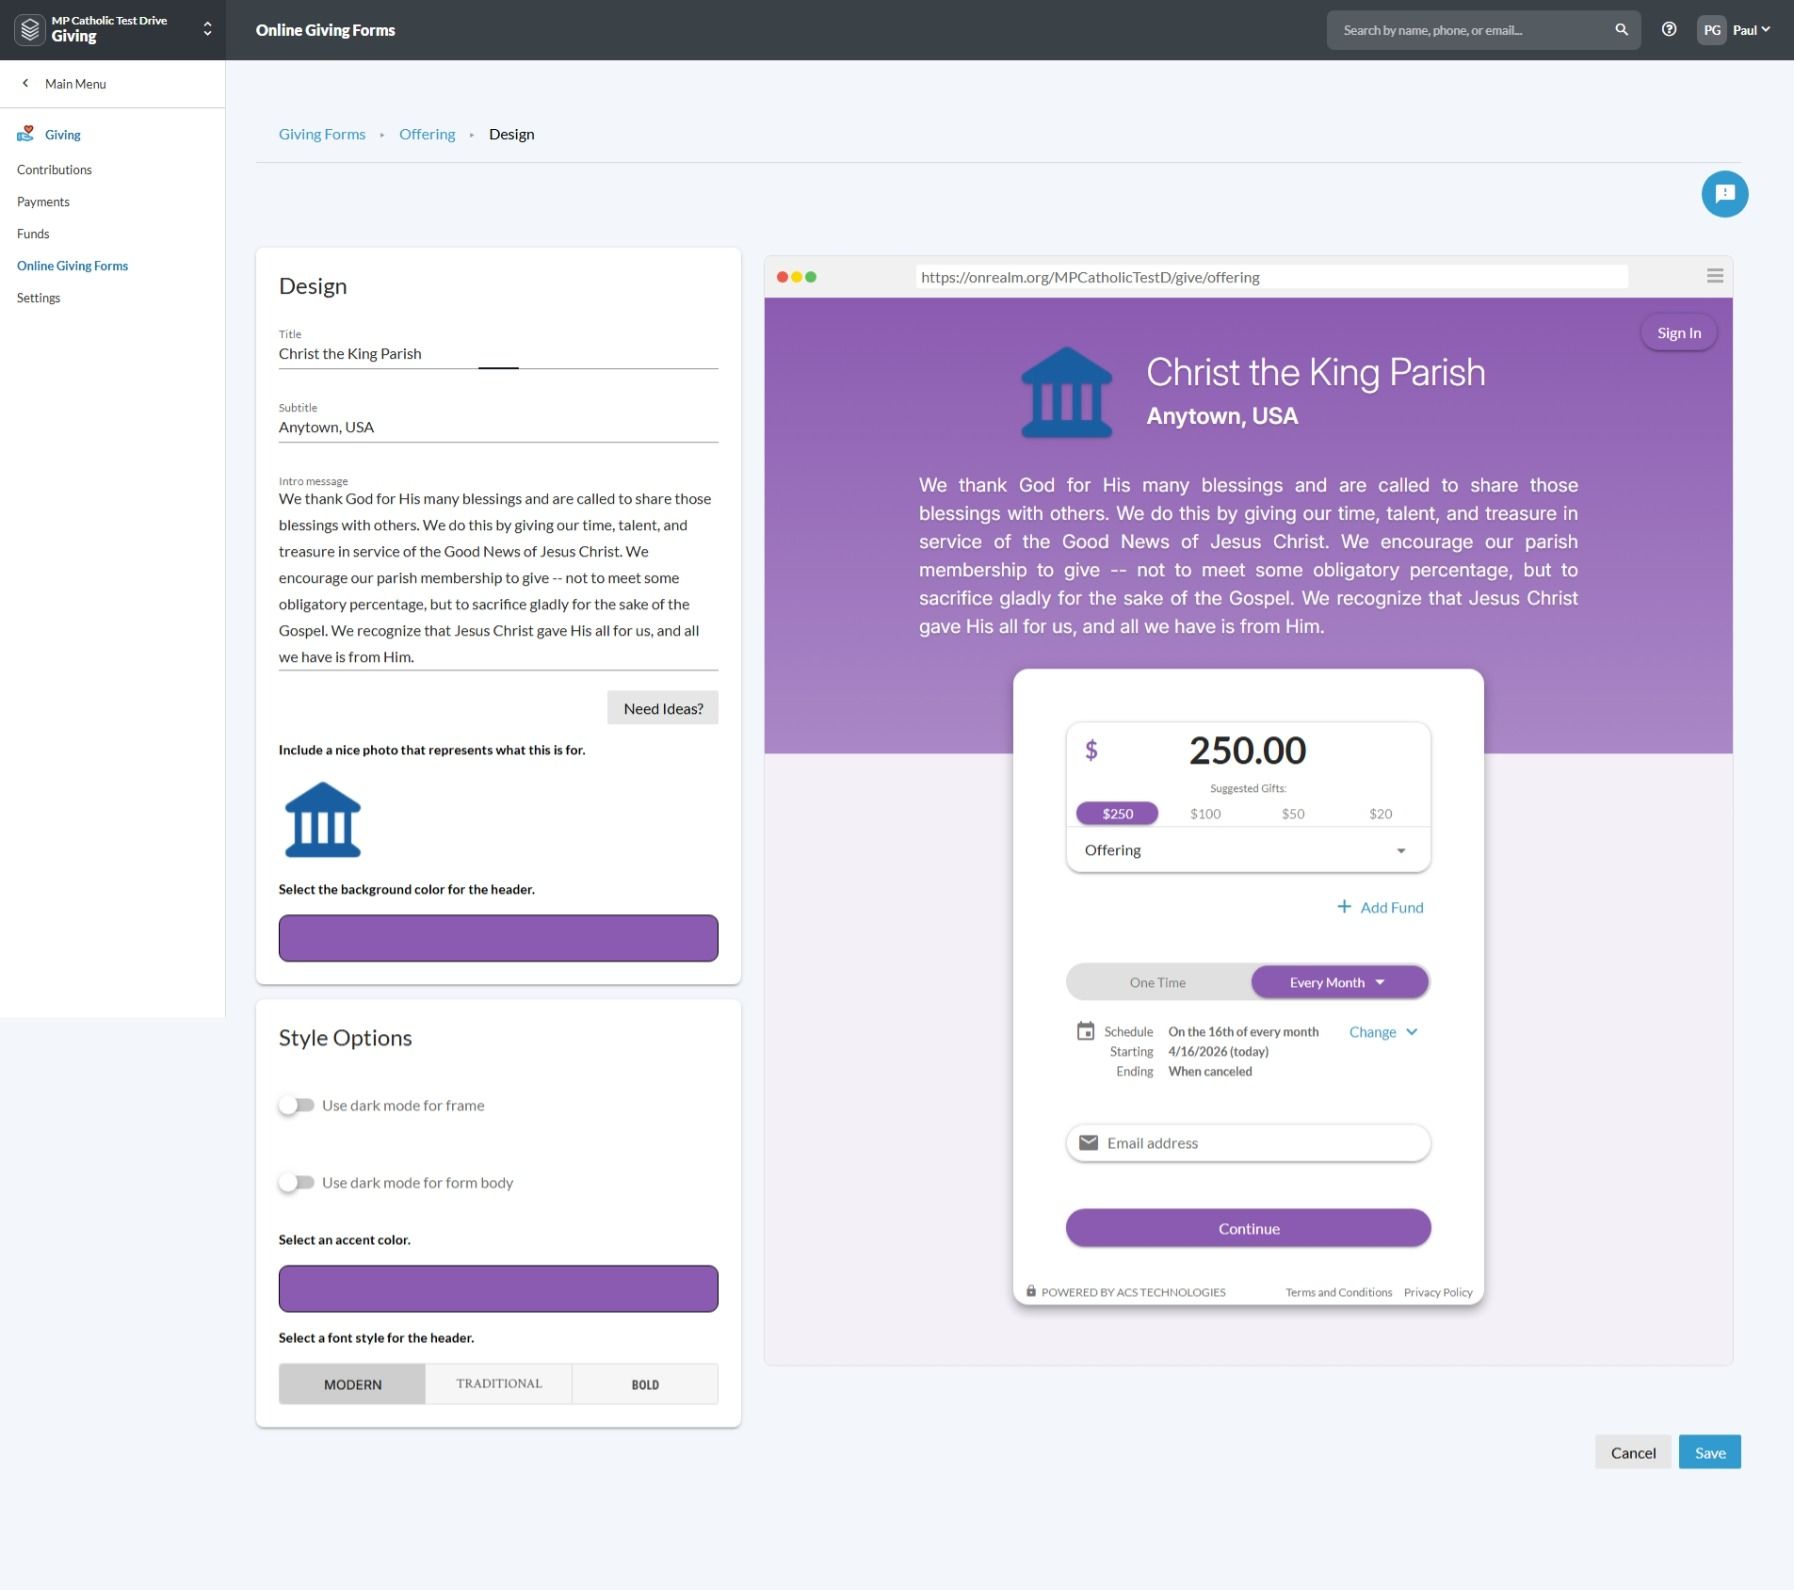Open the blue chat feedback bubble
This screenshot has height=1590, width=1794.
coord(1725,194)
